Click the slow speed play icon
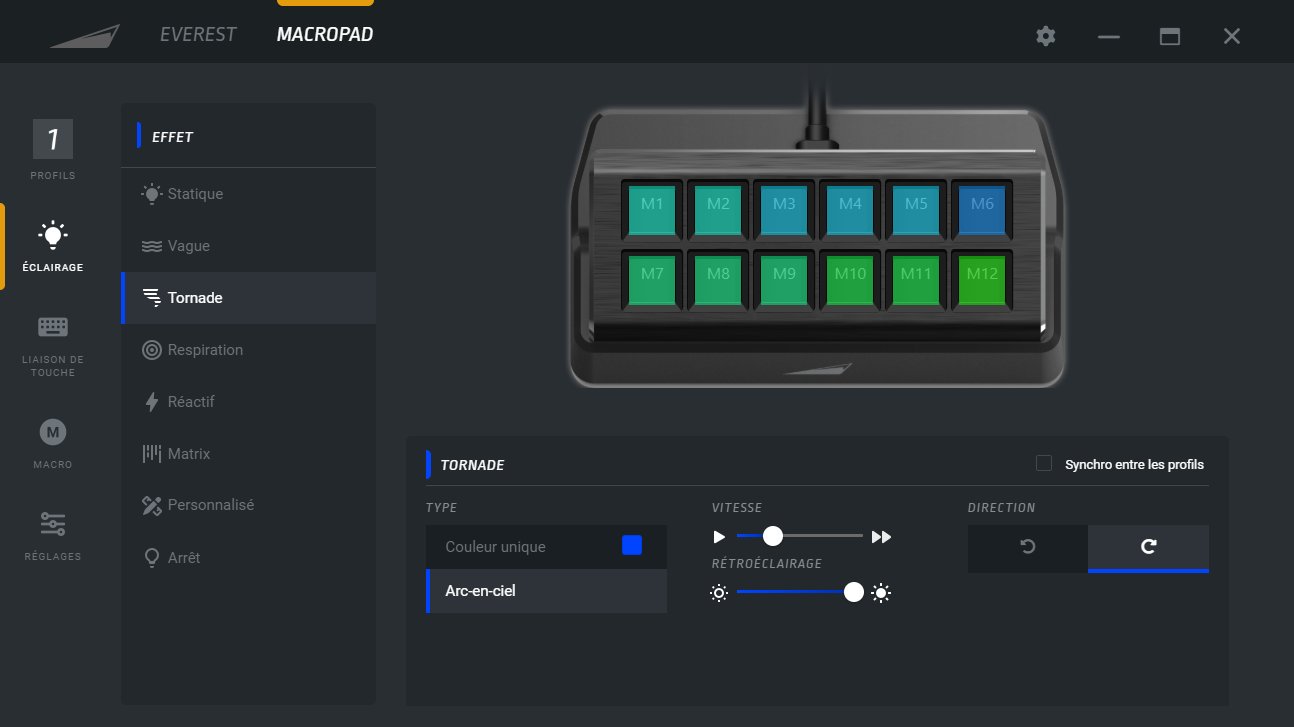The image size is (1294, 727). point(719,537)
